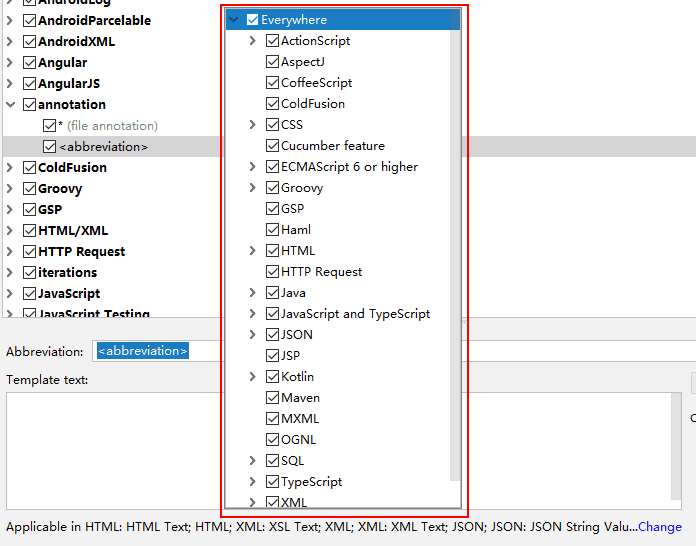This screenshot has width=696, height=546.
Task: Toggle Cucumber feature checkbox
Action: point(272,146)
